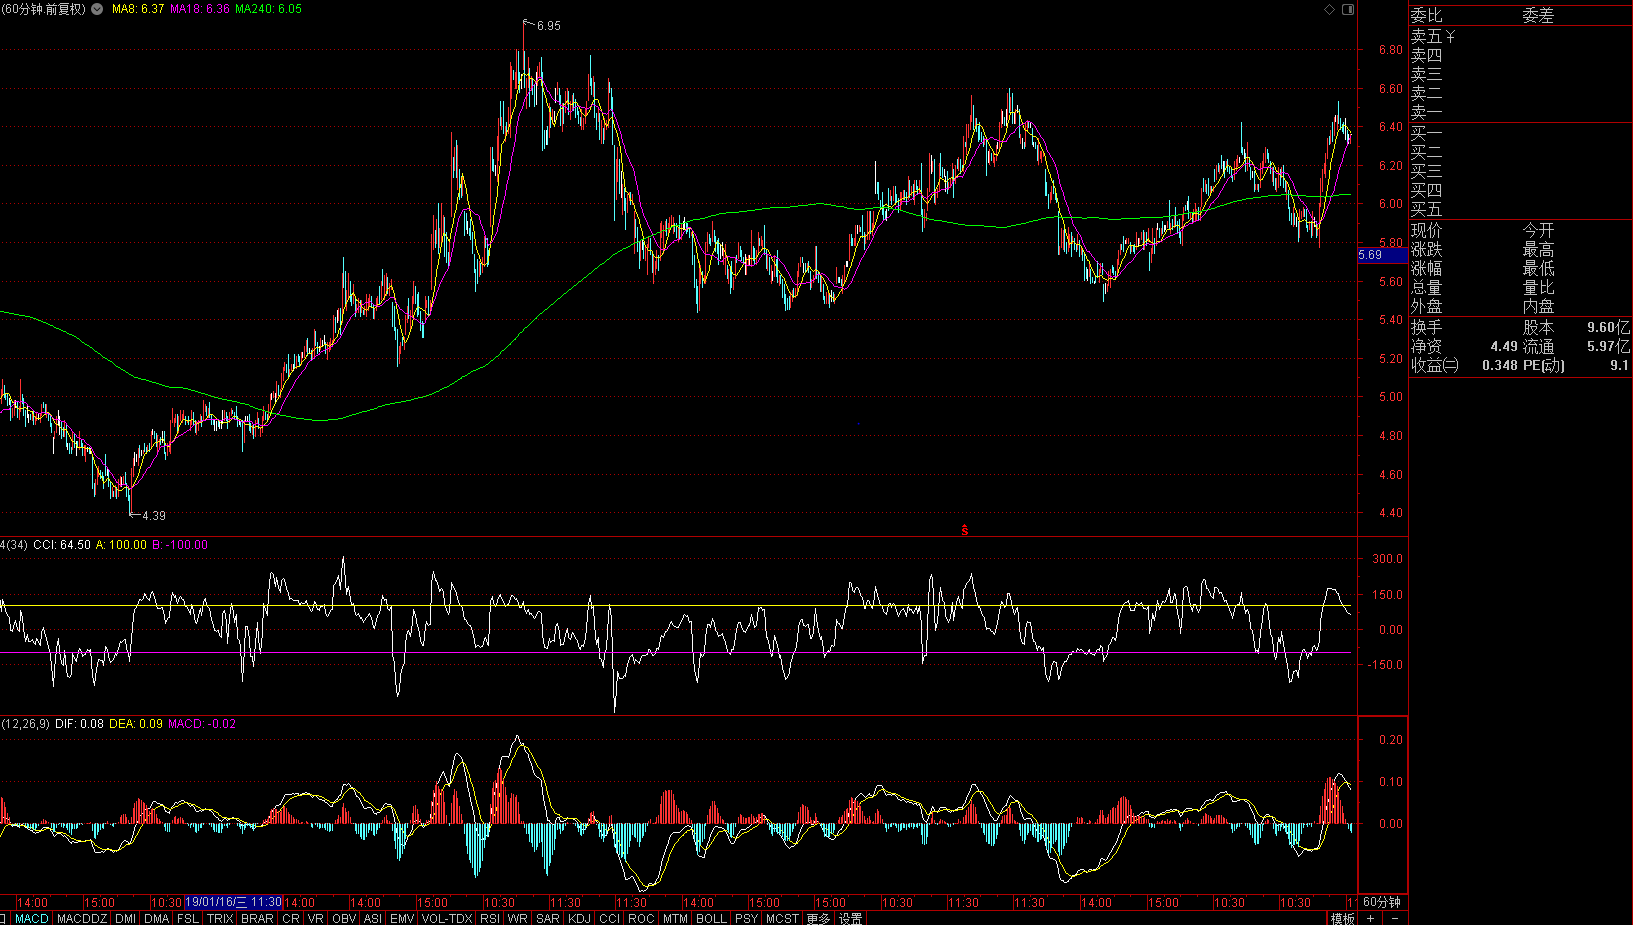This screenshot has height=925, width=1633.
Task: Switch to the ROC indicator tab
Action: click(641, 918)
